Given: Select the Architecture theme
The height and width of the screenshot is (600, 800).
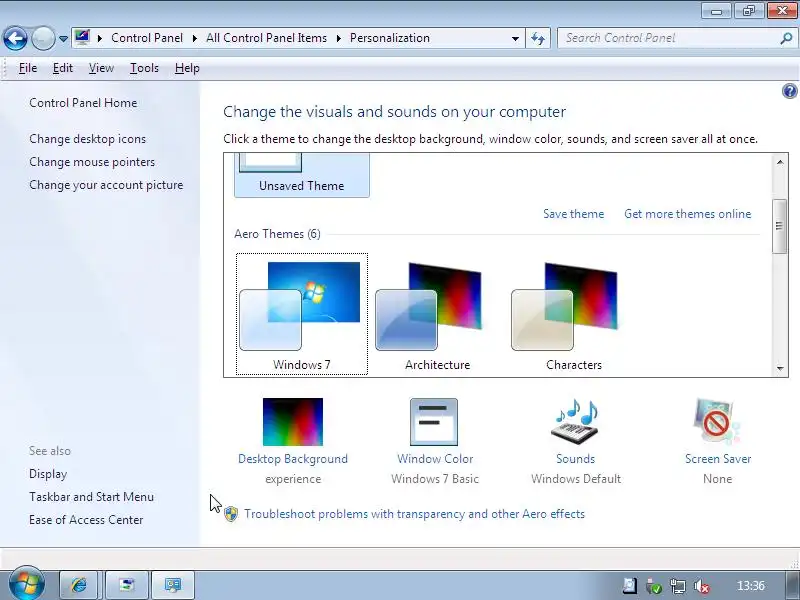Looking at the screenshot, I should click(x=437, y=314).
